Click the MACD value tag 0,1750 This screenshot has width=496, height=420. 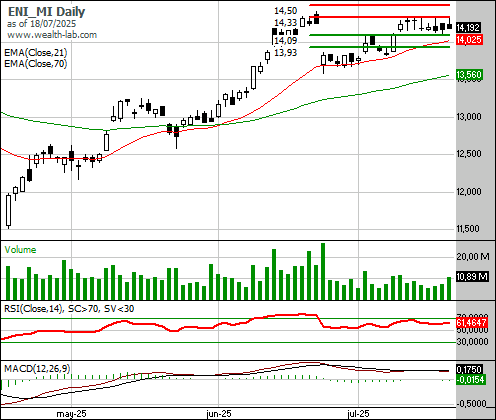[469, 369]
